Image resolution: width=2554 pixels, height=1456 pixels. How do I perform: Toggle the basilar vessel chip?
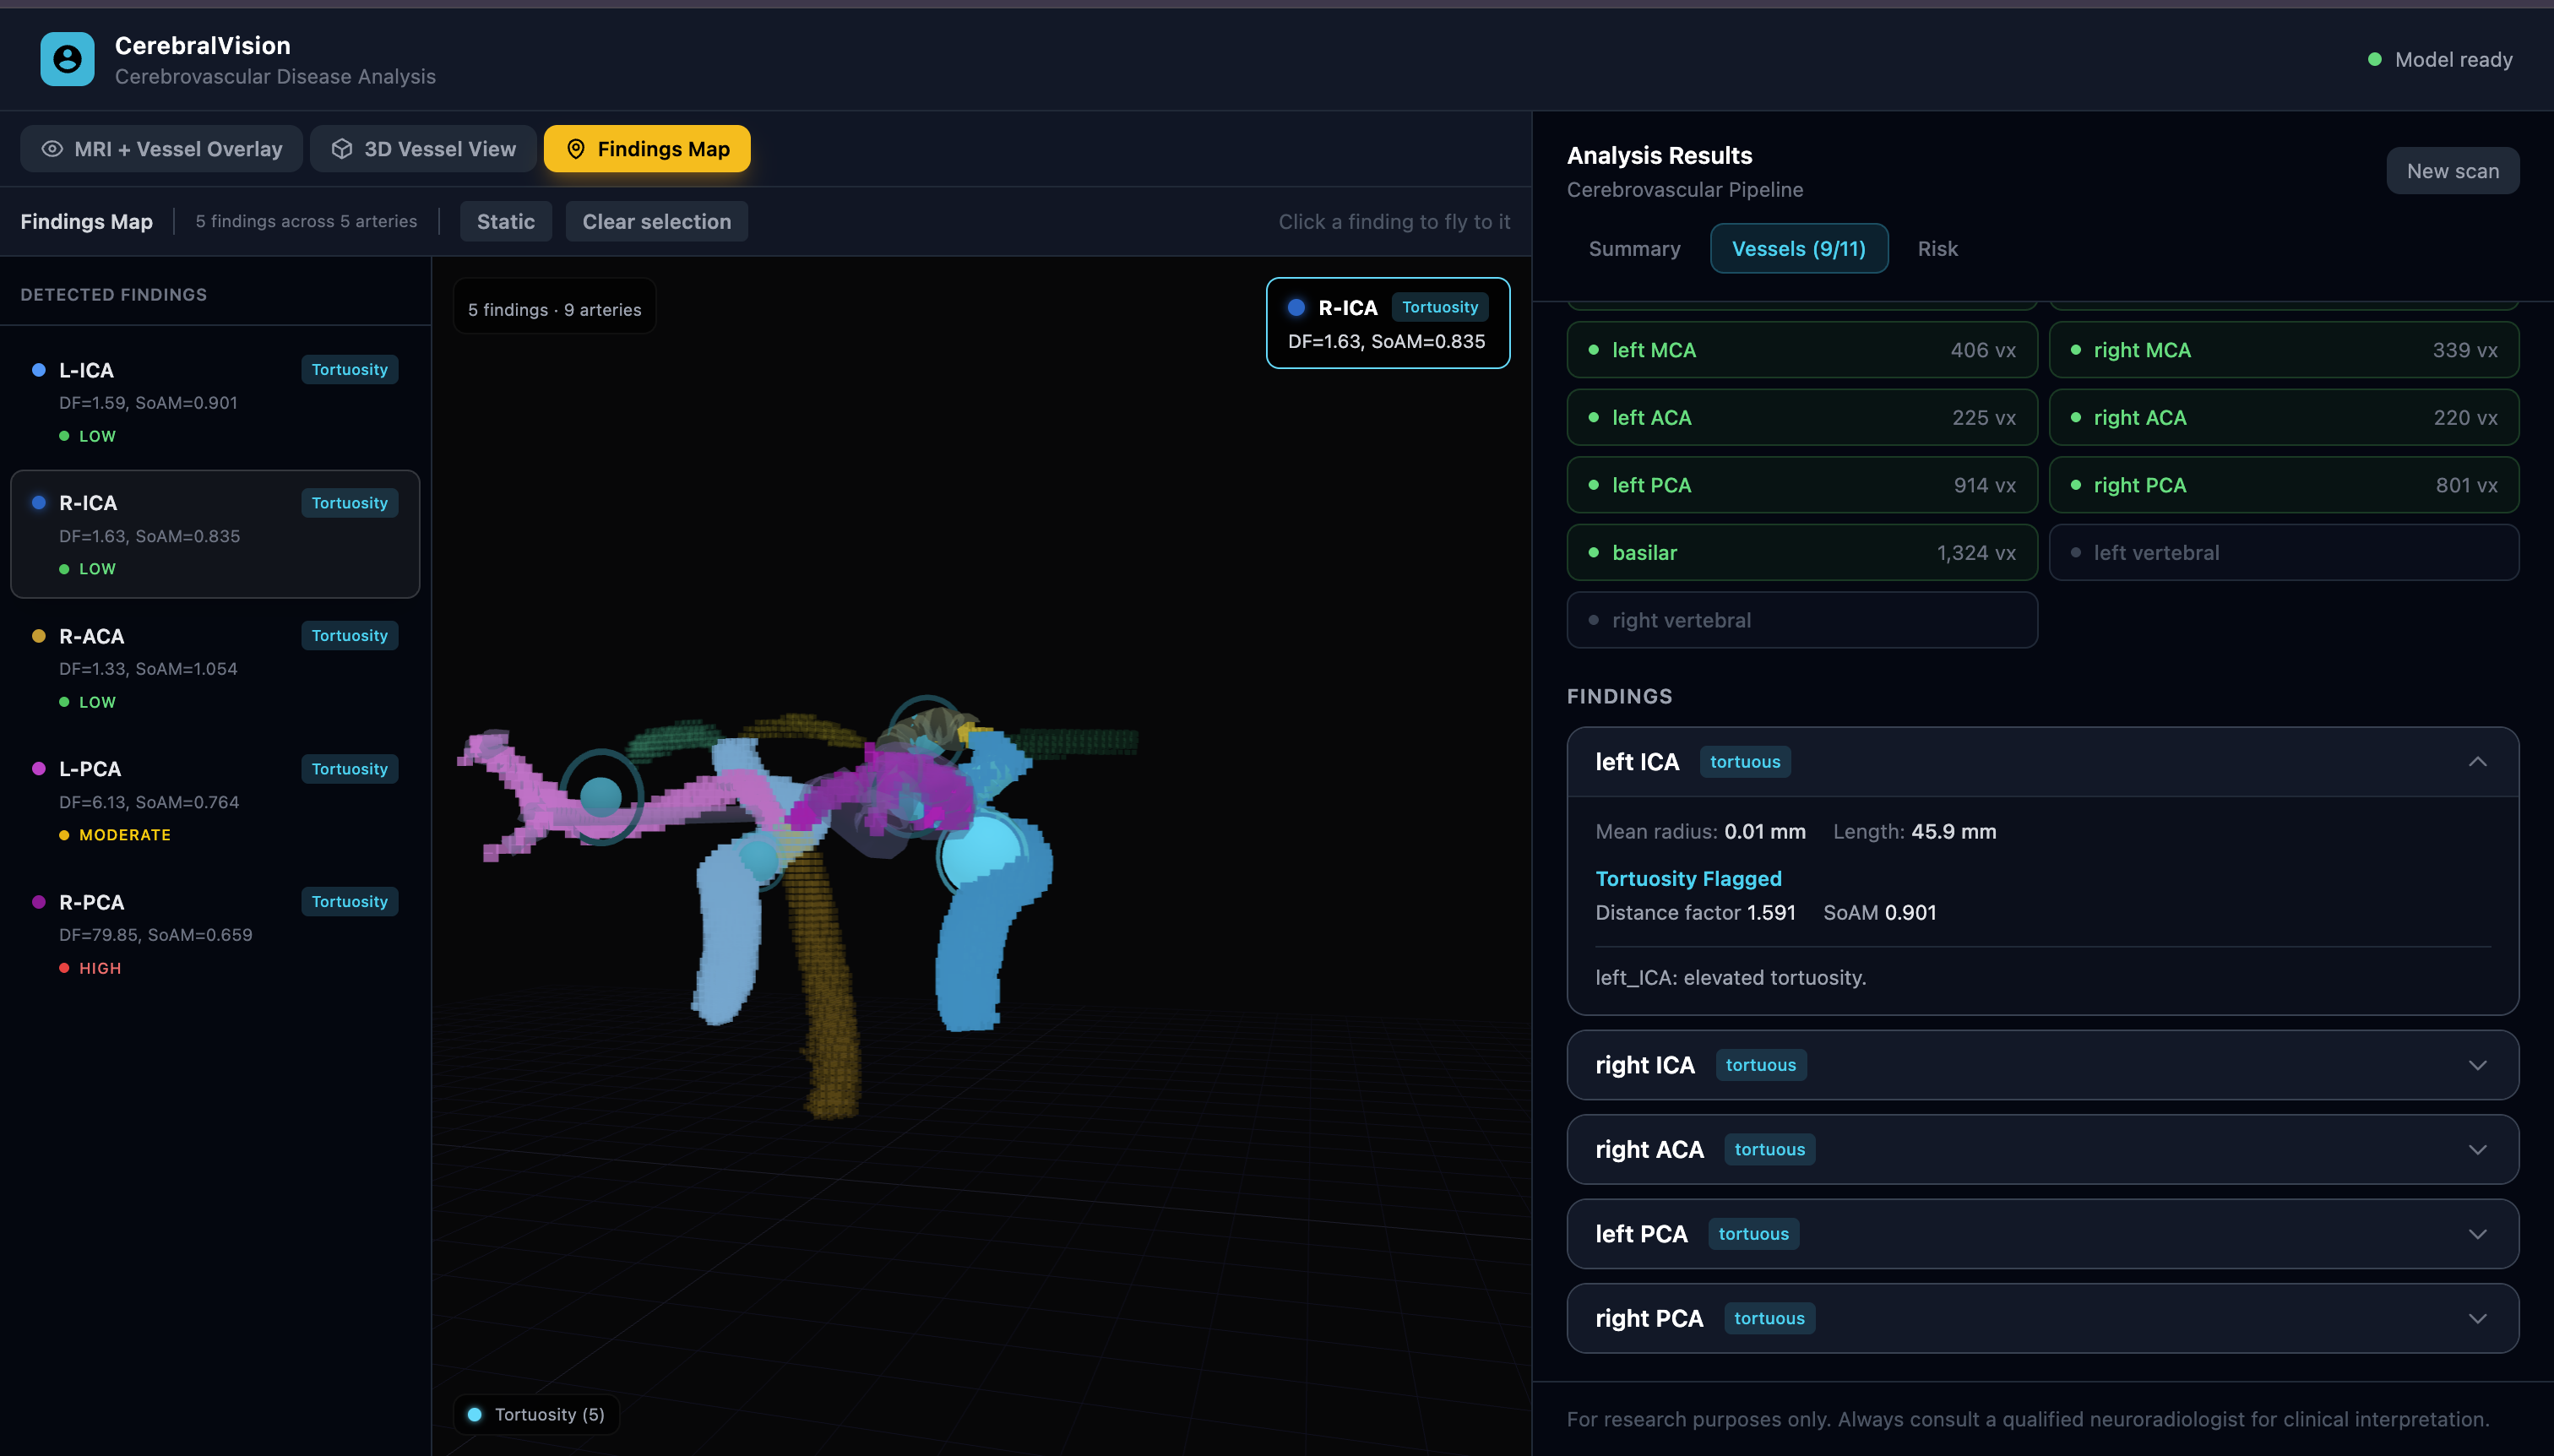tap(1801, 553)
